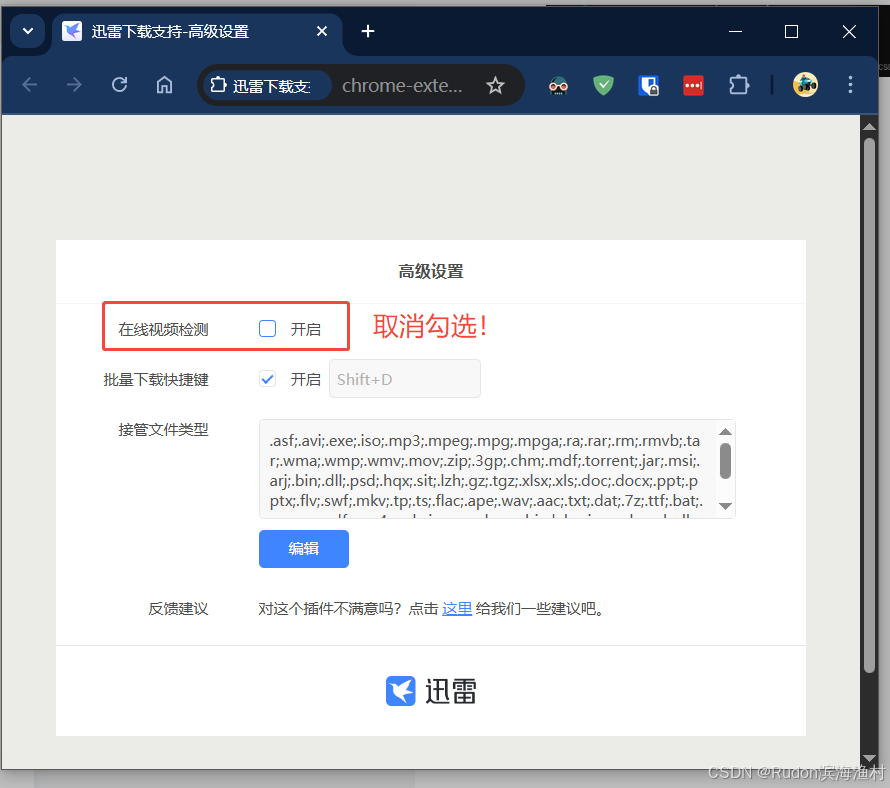Click the 批量下载快捷键 label
890x788 pixels.
156,379
